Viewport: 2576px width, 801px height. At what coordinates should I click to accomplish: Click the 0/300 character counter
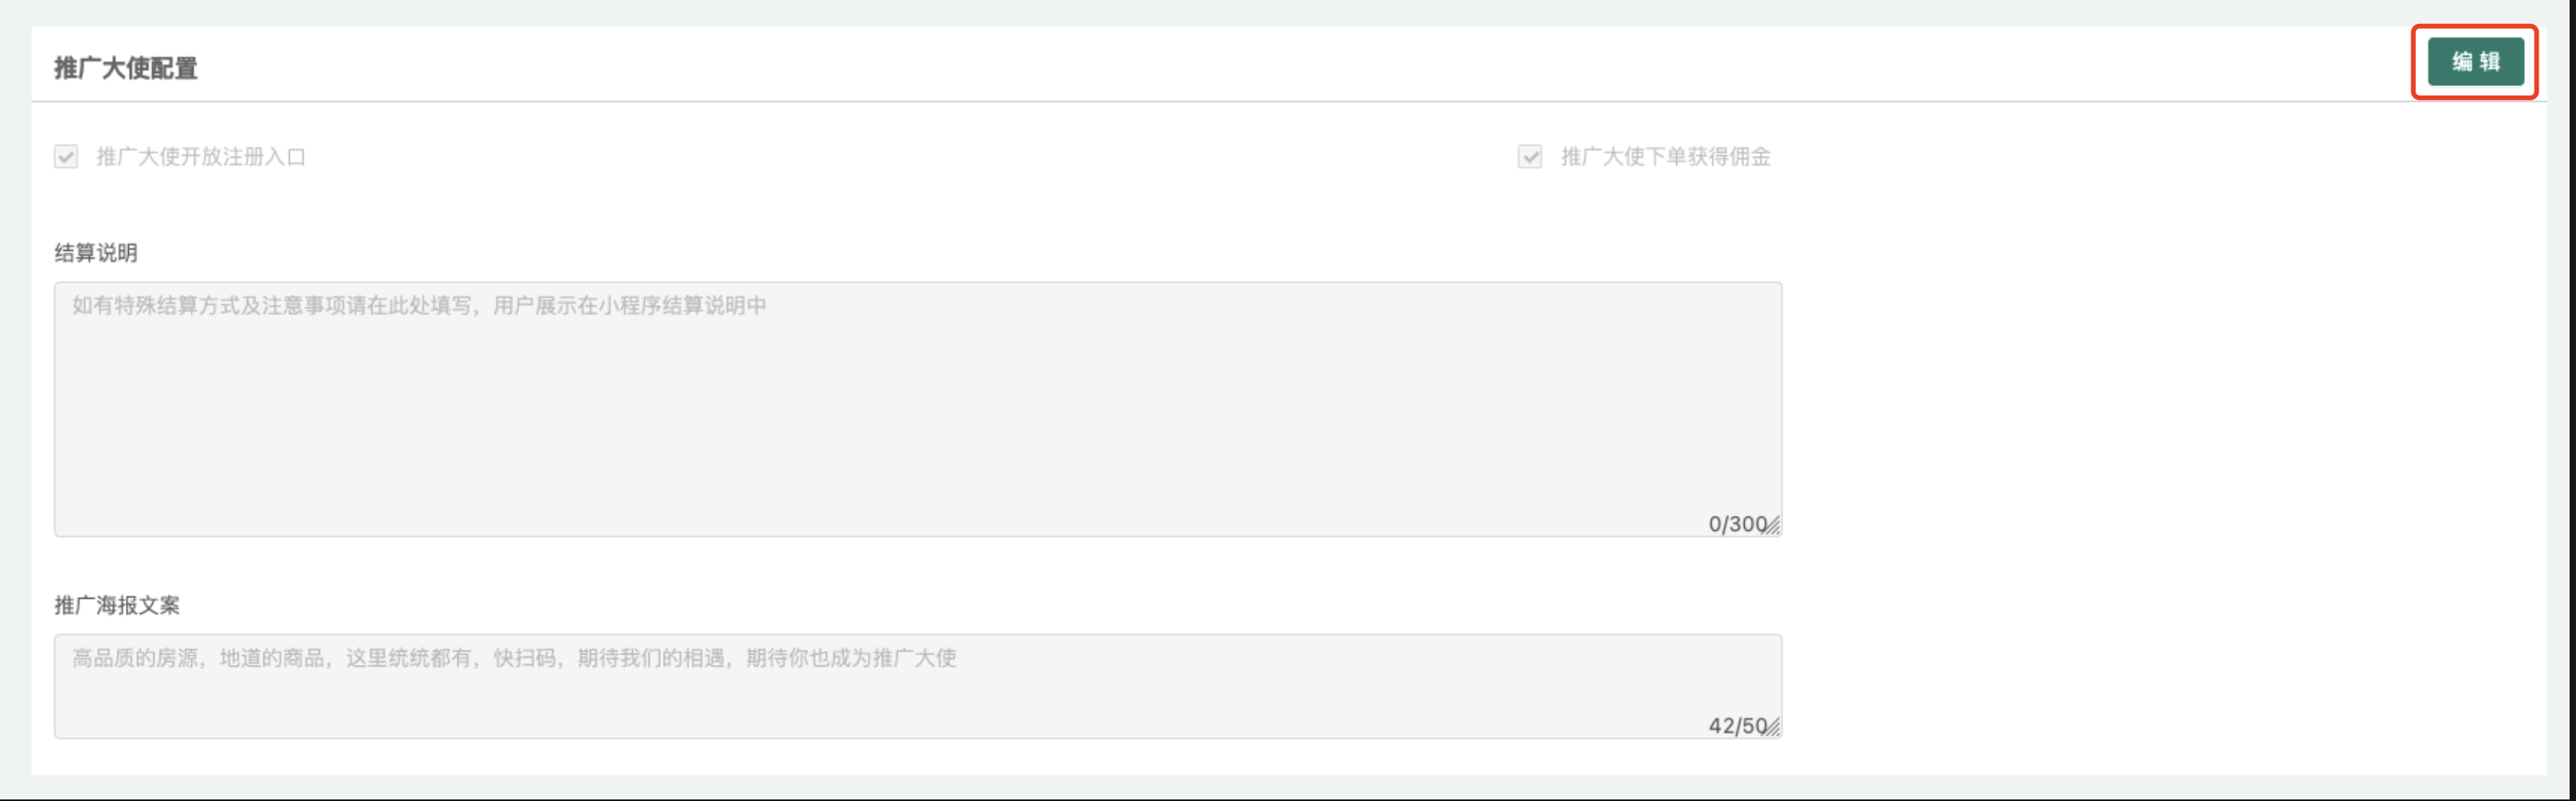1737,524
